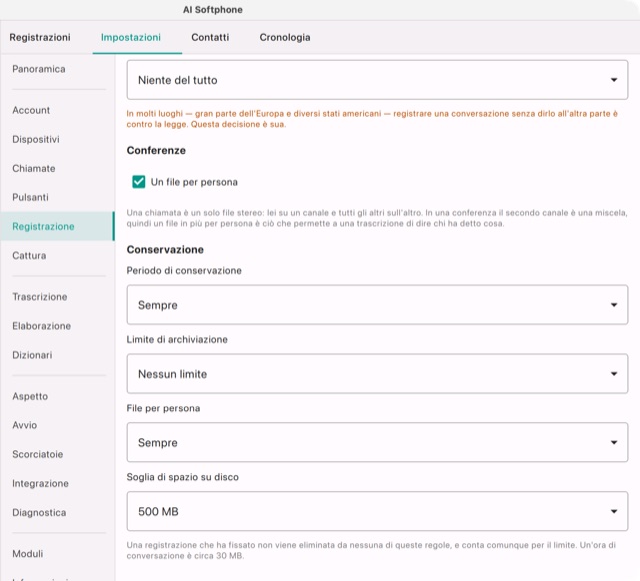Open the Limite di archiviazione dropdown
Image resolution: width=640 pixels, height=581 pixels.
(x=377, y=374)
